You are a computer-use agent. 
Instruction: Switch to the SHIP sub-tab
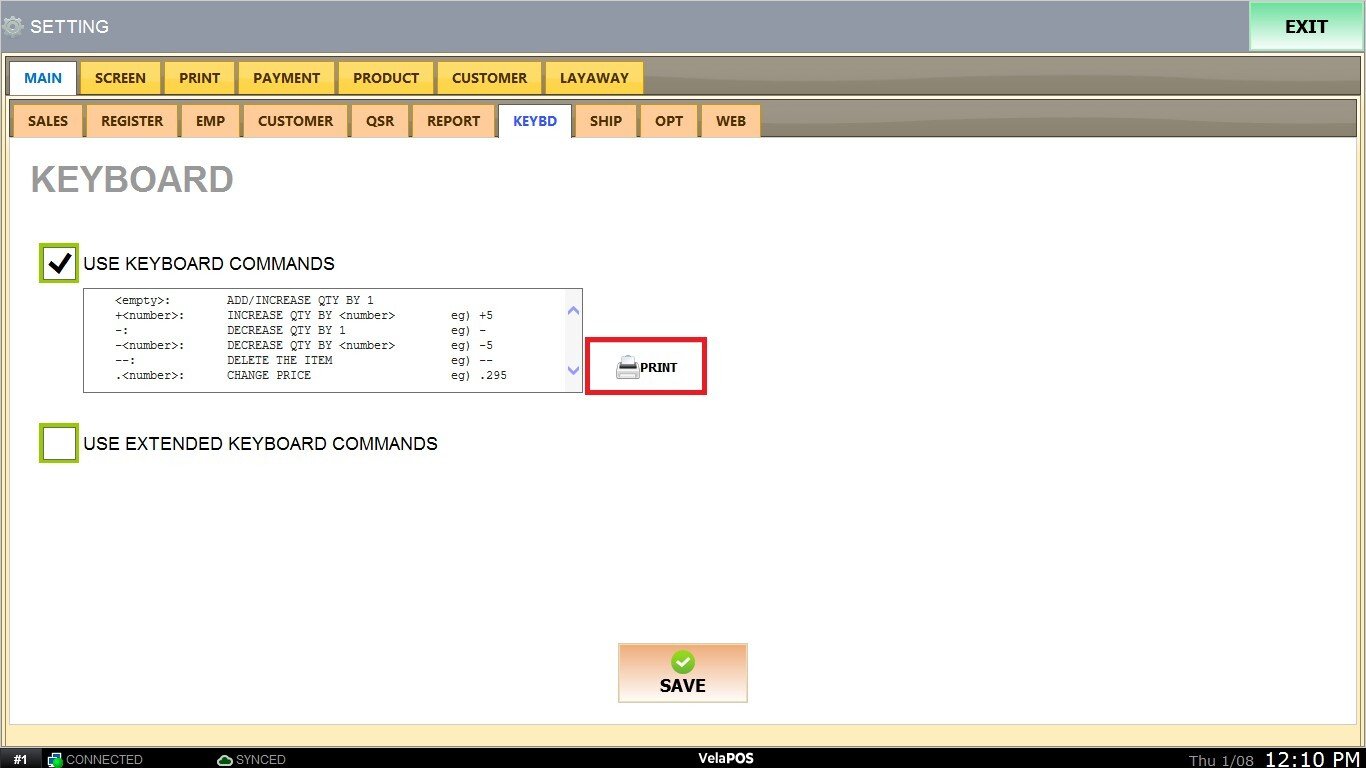click(x=606, y=121)
